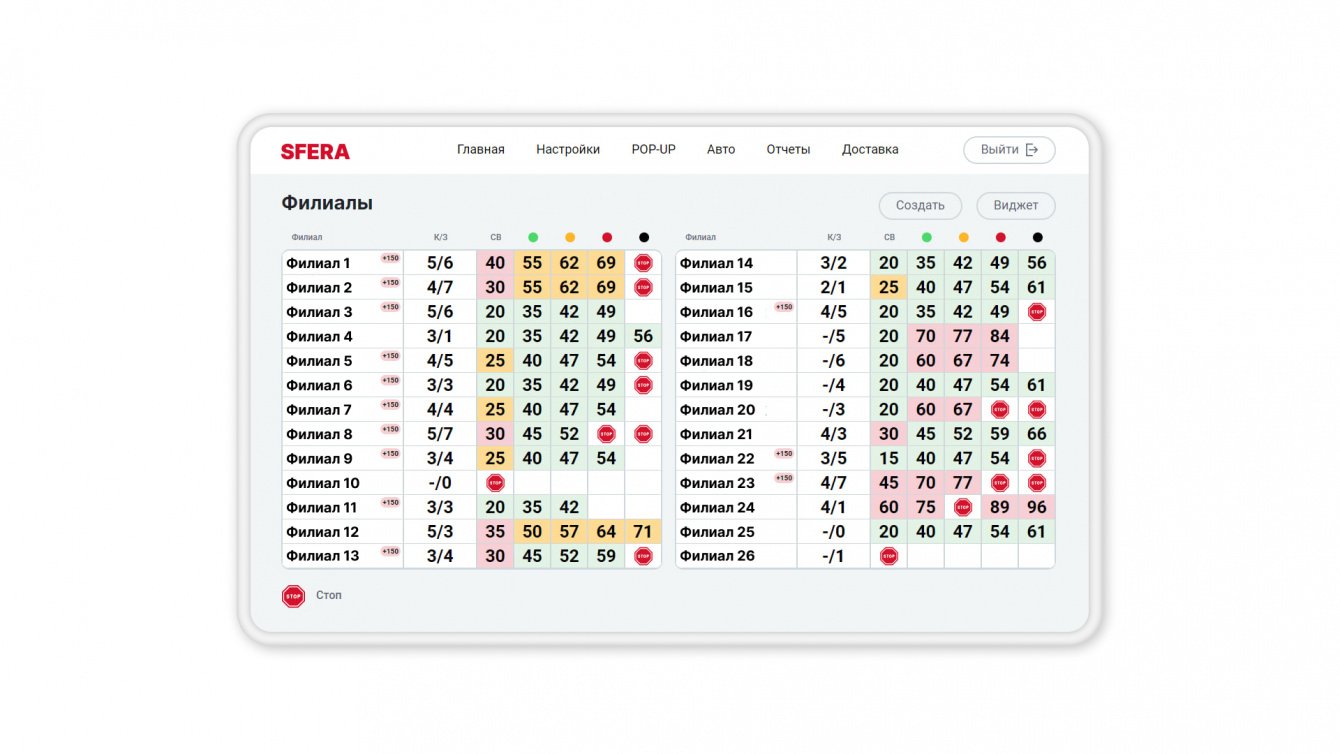Click the stop icon in Филиал 16 row

click(x=1037, y=312)
